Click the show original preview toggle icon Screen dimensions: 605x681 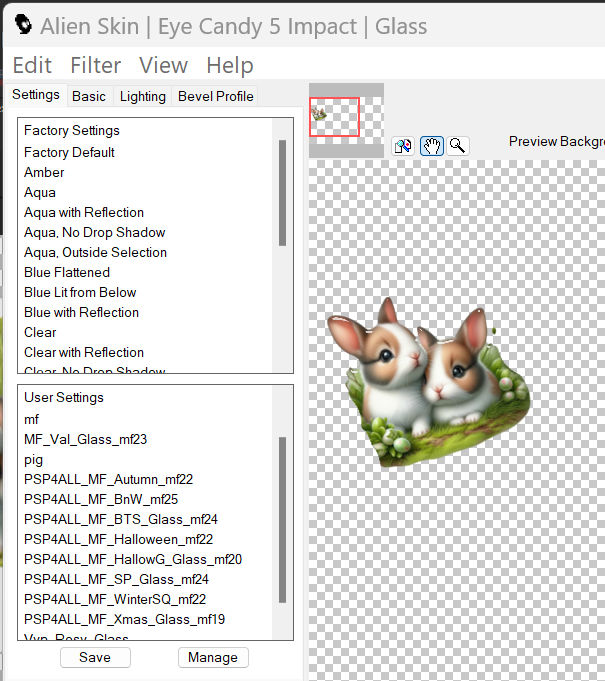pos(403,146)
